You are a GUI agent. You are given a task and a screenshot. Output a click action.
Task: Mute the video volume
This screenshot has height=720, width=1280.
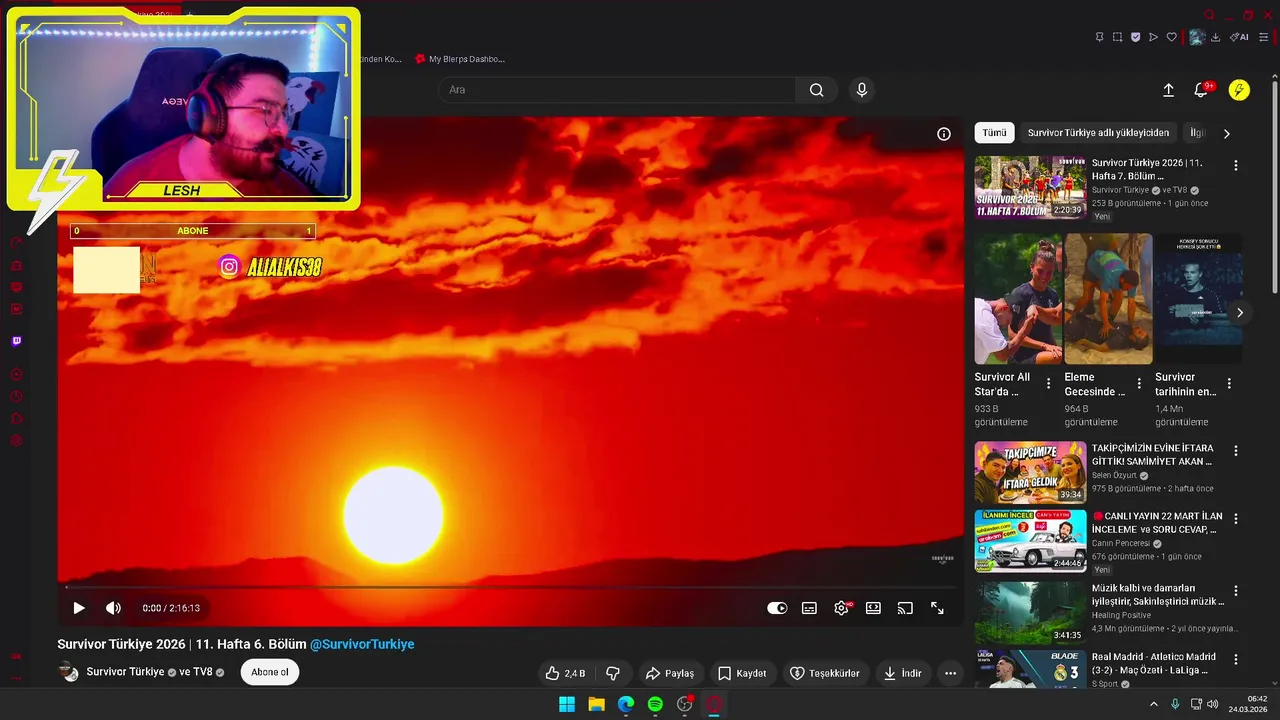pos(113,608)
